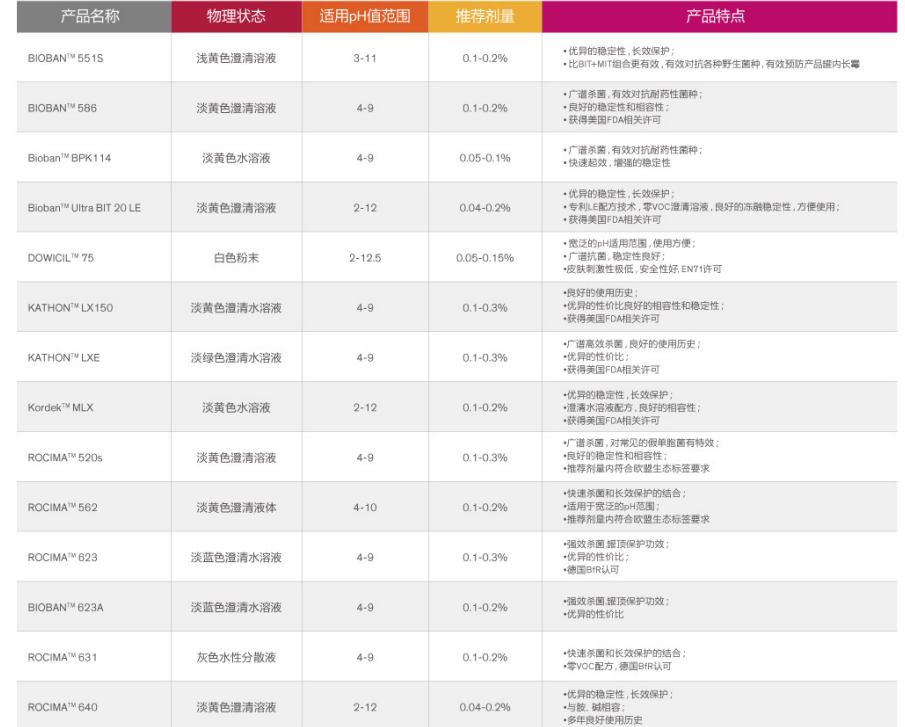Click the 白色粉末 physical state cell

[237, 257]
